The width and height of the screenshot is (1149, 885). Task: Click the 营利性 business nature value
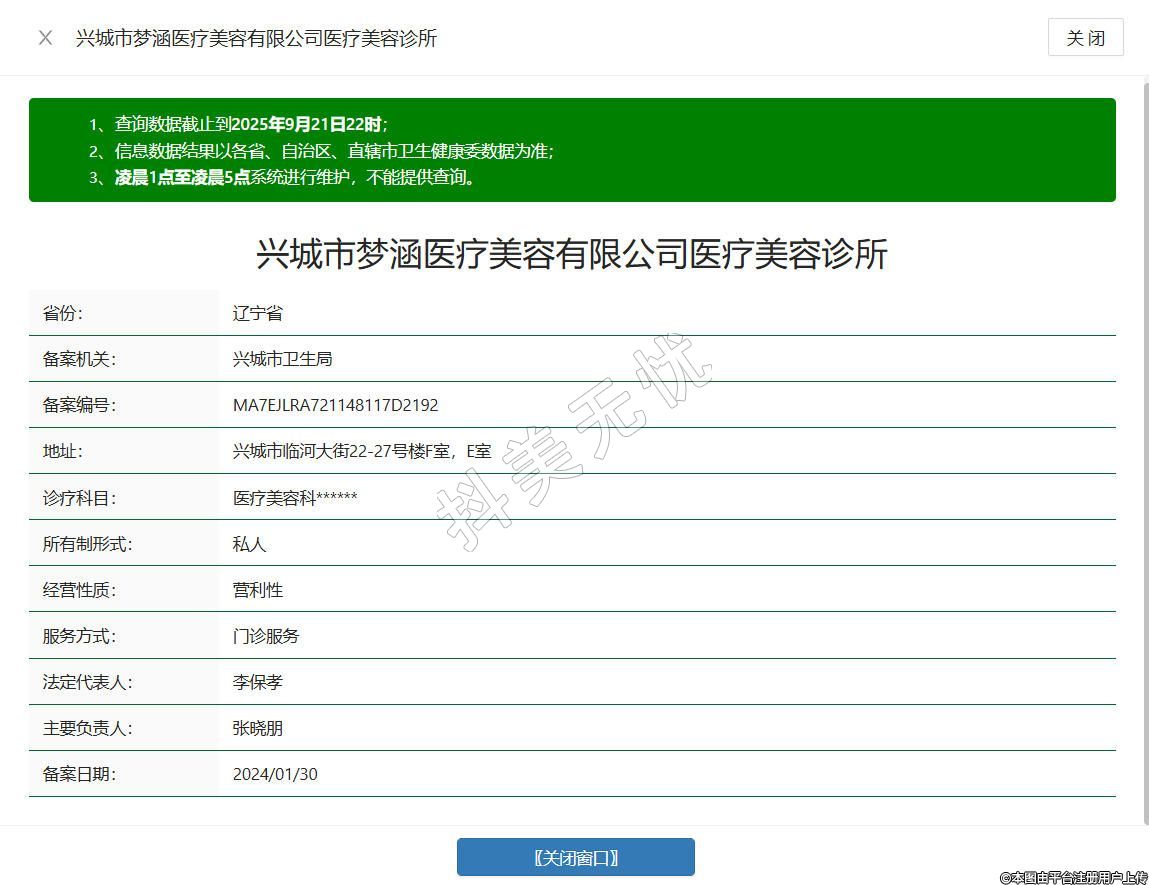click(x=258, y=590)
